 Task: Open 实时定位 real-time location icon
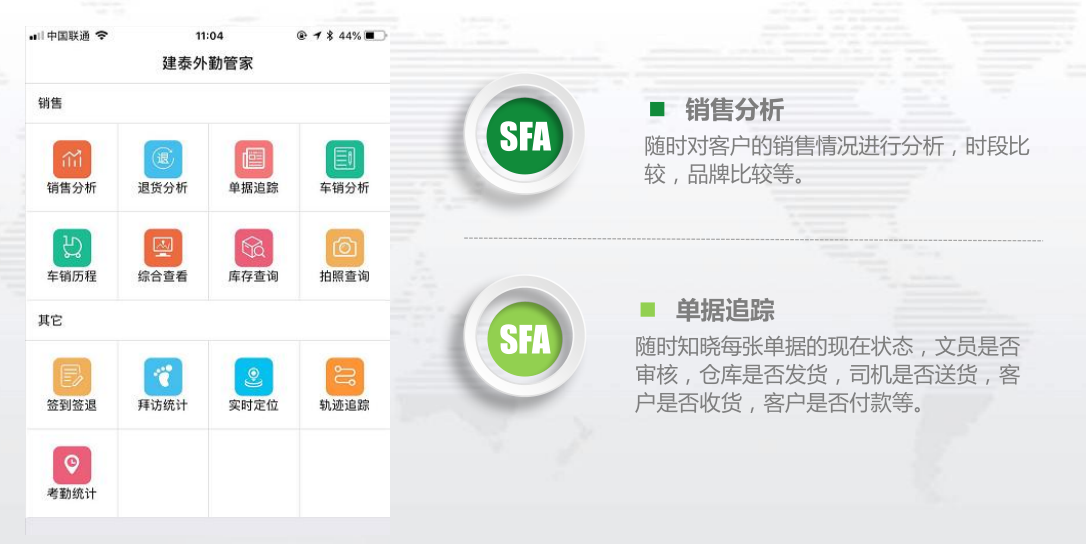[x=254, y=378]
